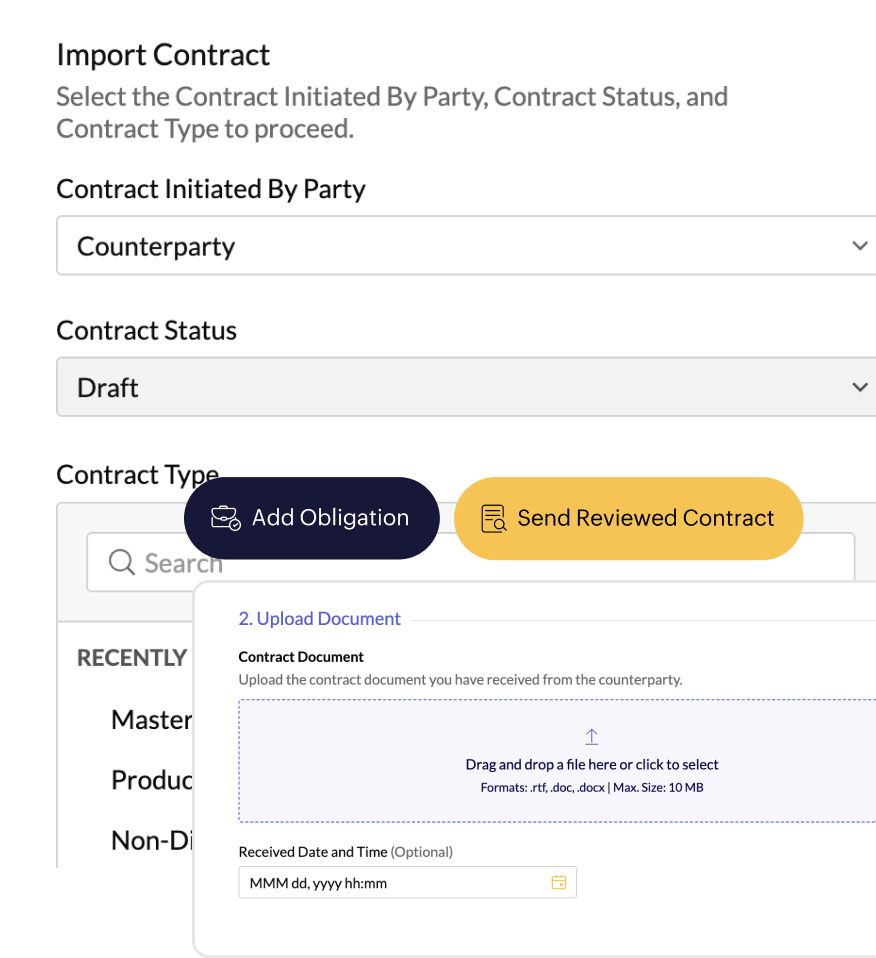Click the briefcase icon on Add Obligation
The height and width of the screenshot is (958, 876).
pyautogui.click(x=225, y=518)
